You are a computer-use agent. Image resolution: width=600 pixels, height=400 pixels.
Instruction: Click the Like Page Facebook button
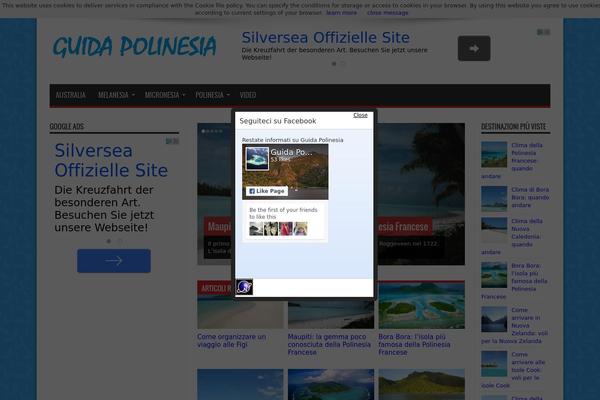pos(267,191)
